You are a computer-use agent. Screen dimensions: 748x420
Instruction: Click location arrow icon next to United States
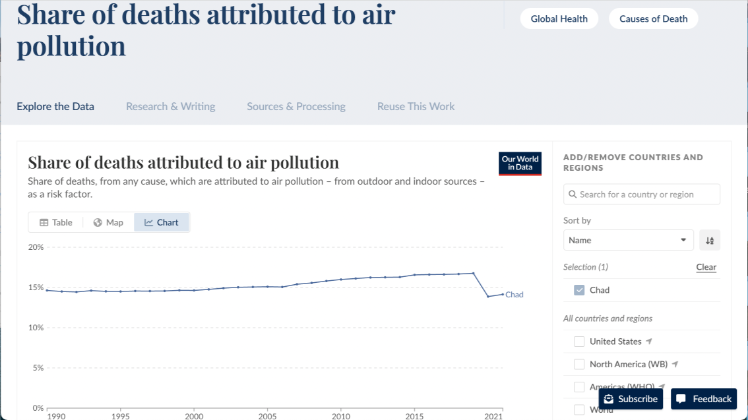pyautogui.click(x=650, y=342)
